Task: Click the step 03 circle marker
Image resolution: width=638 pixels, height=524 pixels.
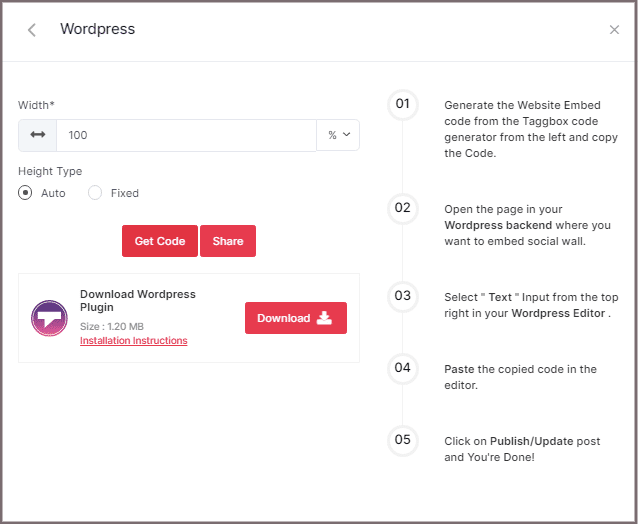Action: point(402,296)
